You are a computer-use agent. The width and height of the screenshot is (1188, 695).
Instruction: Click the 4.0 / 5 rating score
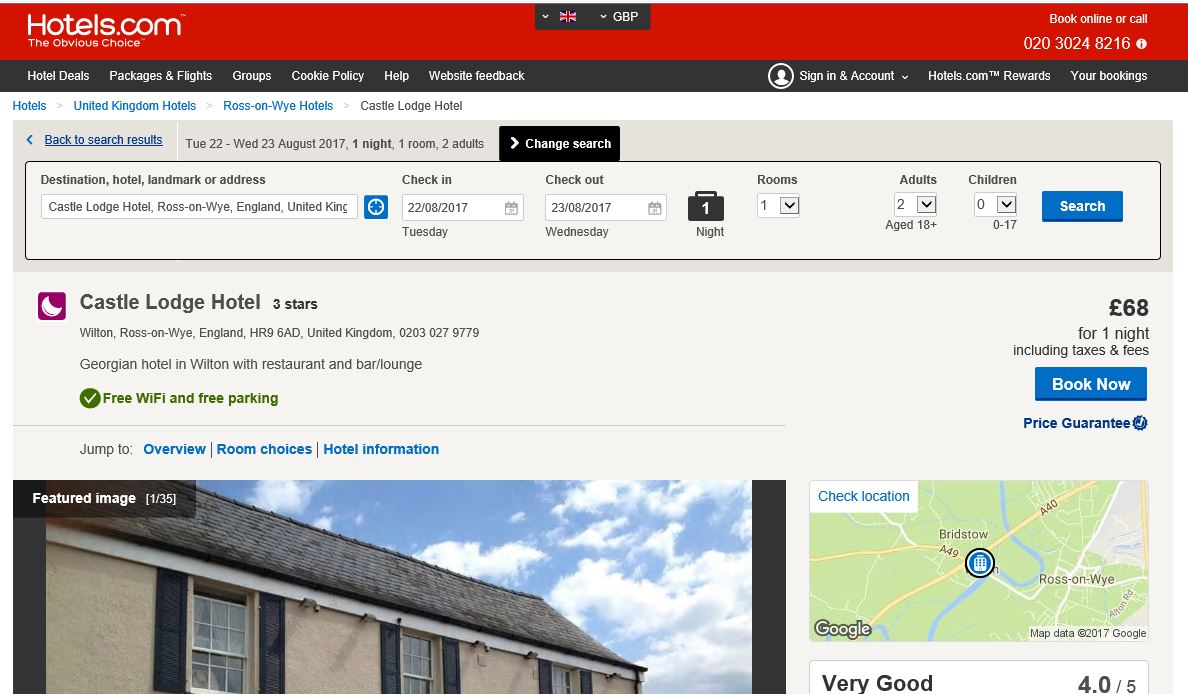1107,685
